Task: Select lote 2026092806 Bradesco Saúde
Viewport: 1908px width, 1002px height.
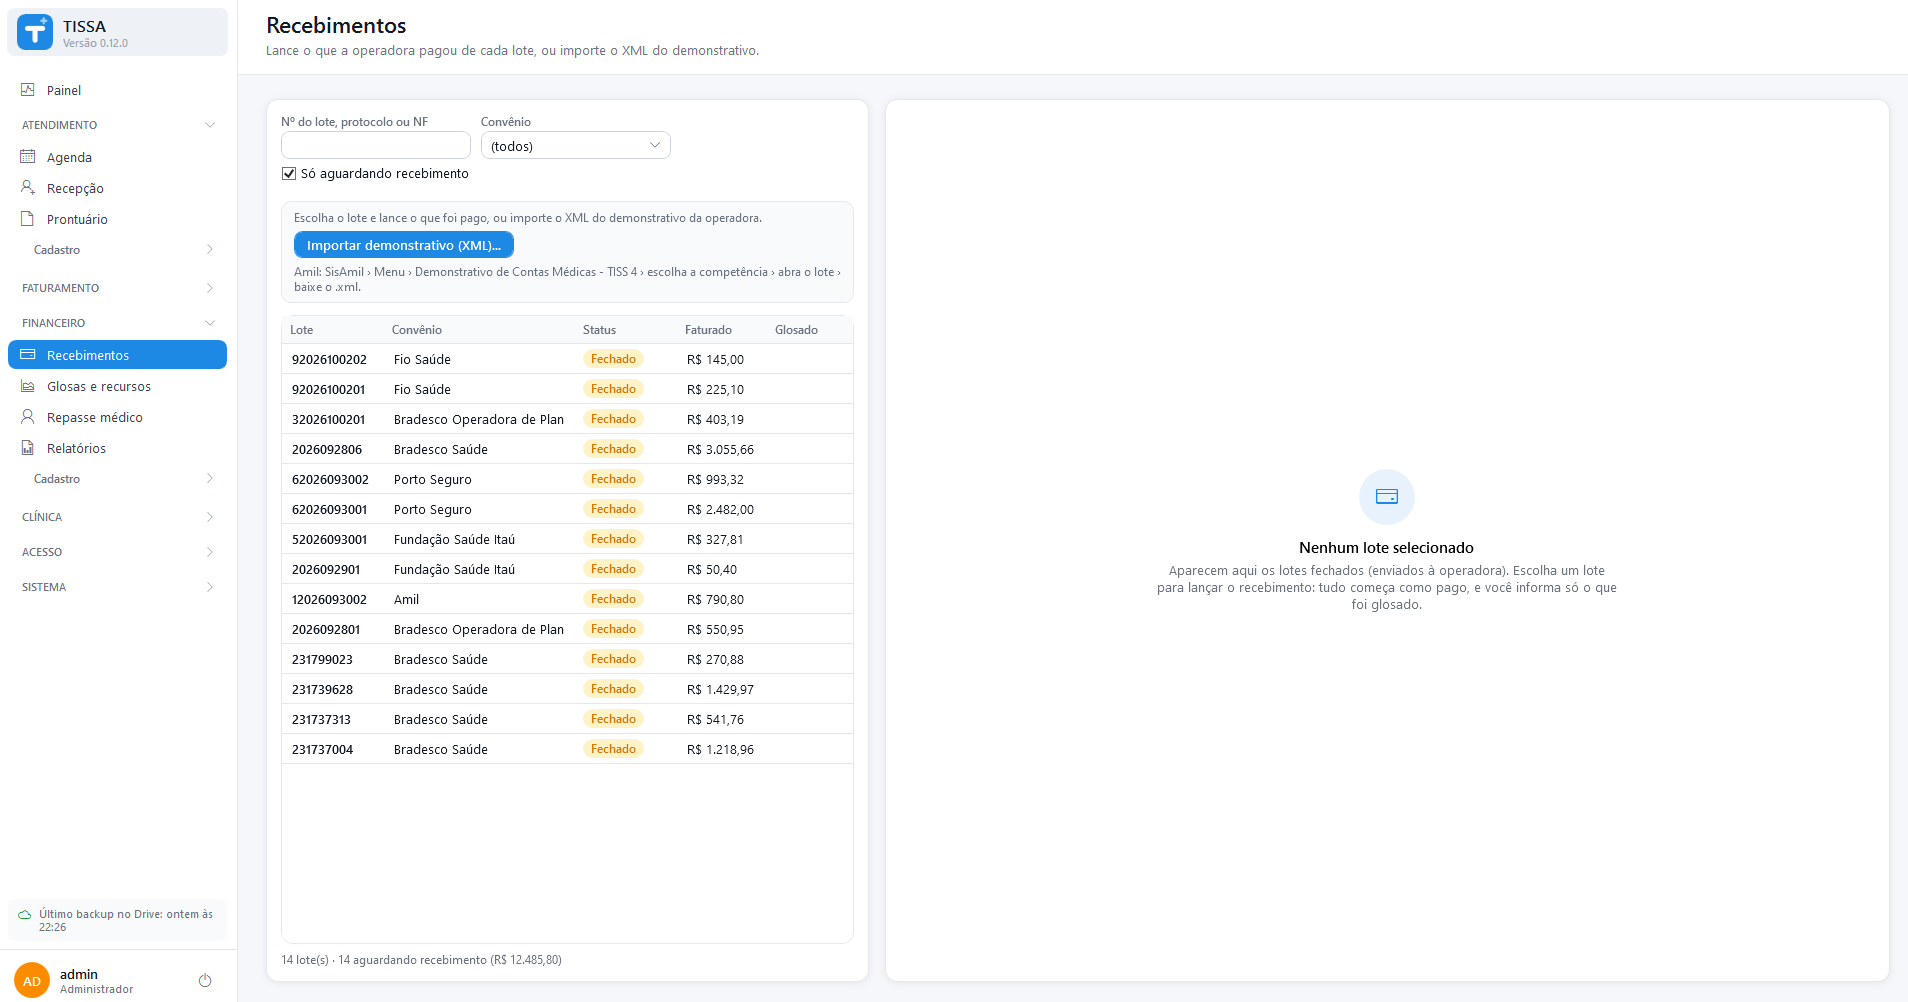Action: pyautogui.click(x=567, y=449)
